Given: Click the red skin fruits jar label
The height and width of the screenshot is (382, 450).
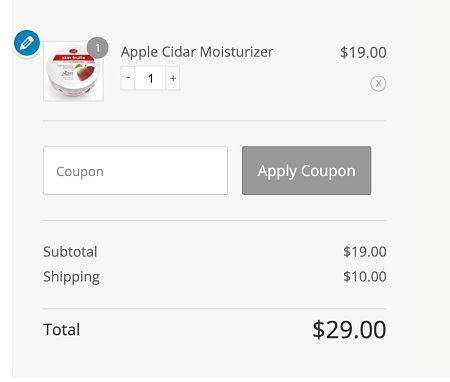Looking at the screenshot, I should tap(73, 57).
